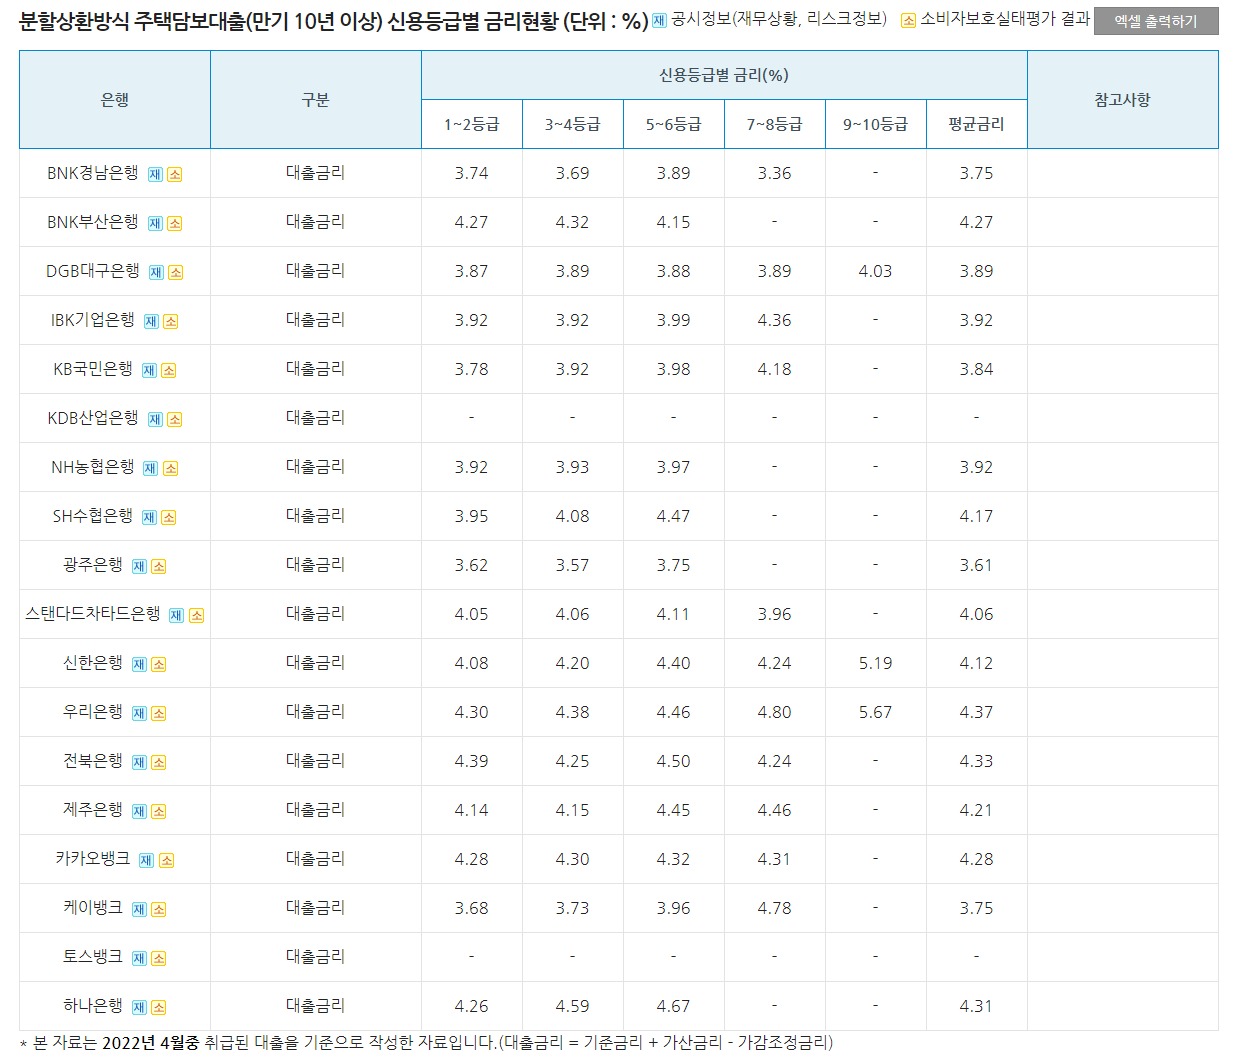1241x1057 pixels.
Task: Open 스탠다드차타드은행 consumer protection icon (소)
Action: point(196,615)
